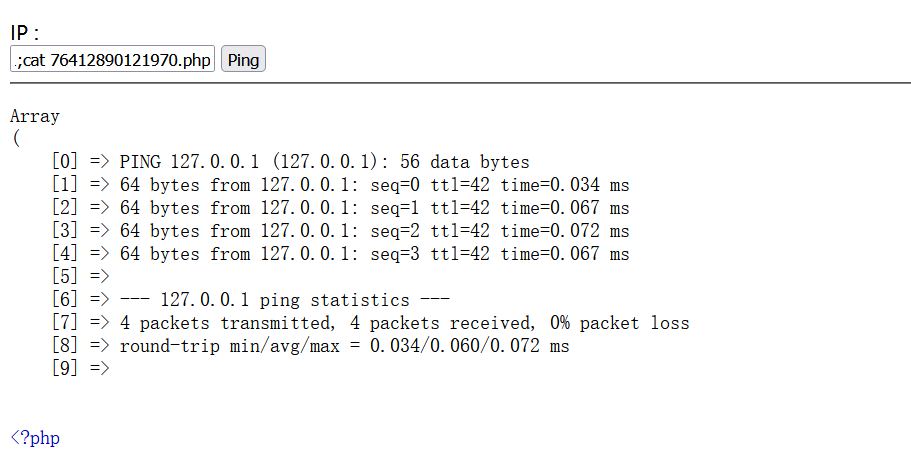Click the '4 packets transmitted' line
Screen dimensions: 911x459
[370, 323]
